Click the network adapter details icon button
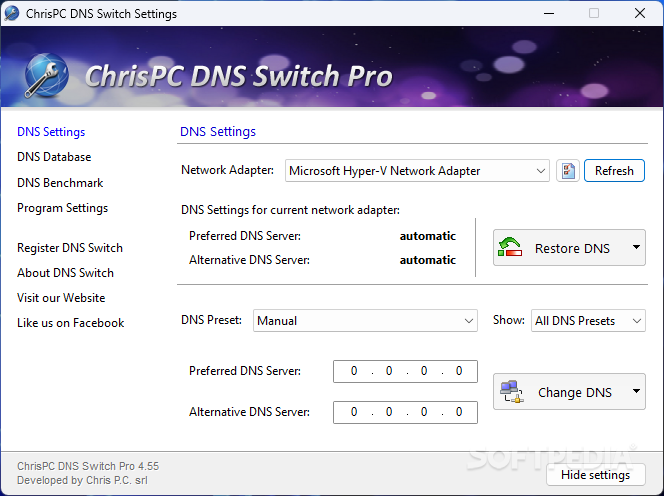The height and width of the screenshot is (496, 664). pos(567,171)
